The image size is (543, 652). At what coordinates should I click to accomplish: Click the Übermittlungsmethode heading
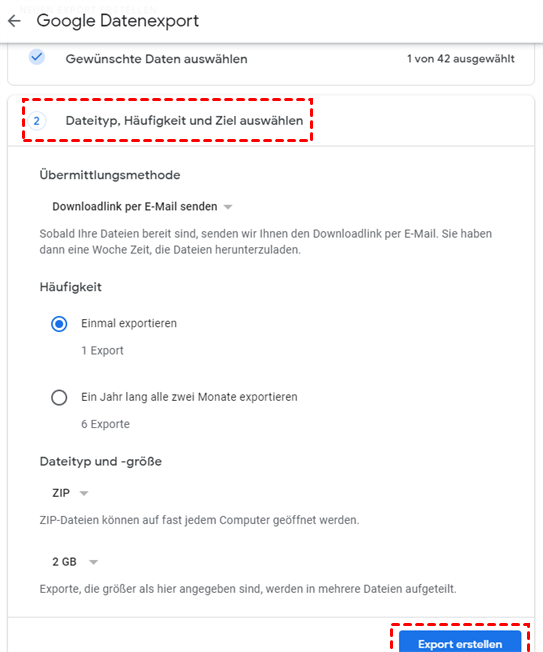coord(110,175)
